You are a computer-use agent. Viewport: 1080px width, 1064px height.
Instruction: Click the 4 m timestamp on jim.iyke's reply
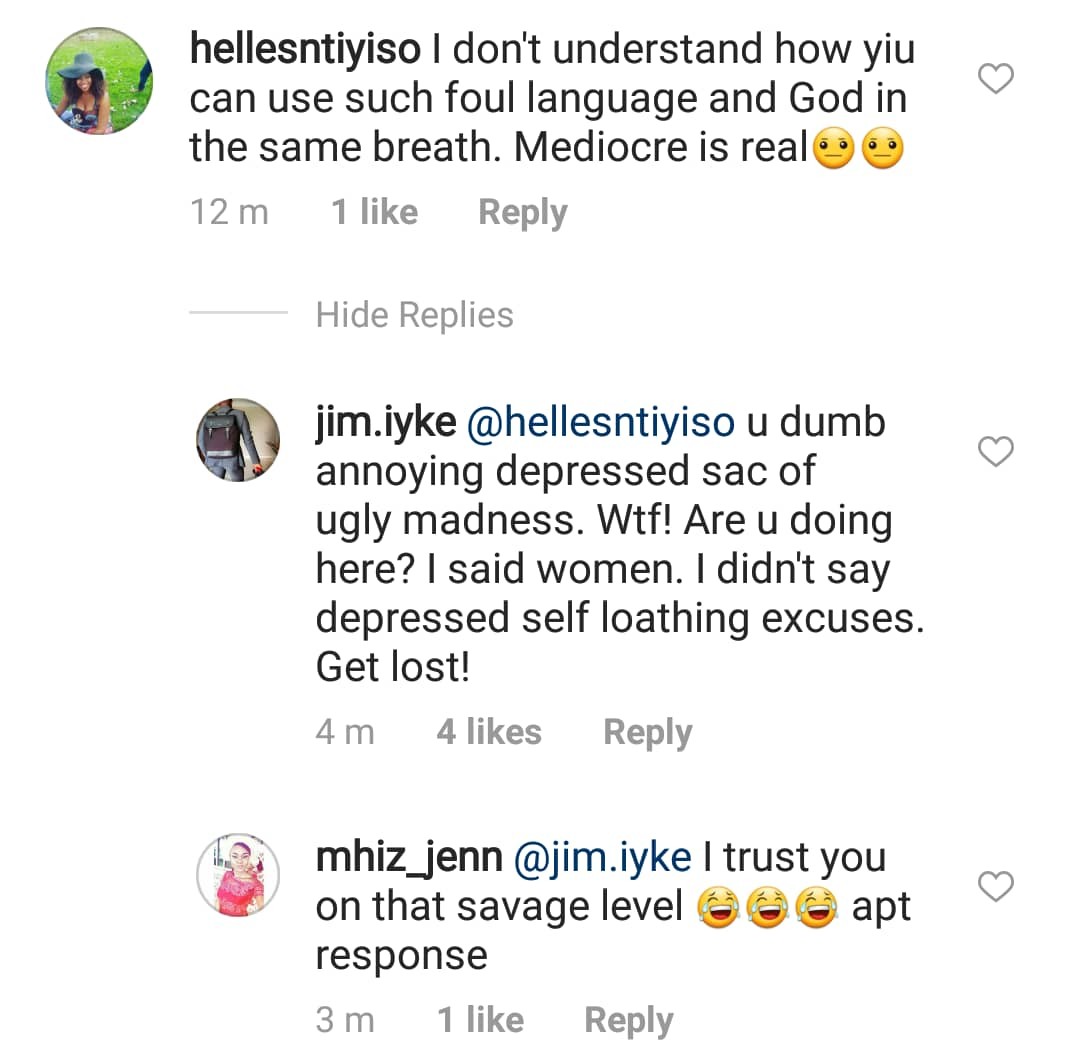click(345, 732)
